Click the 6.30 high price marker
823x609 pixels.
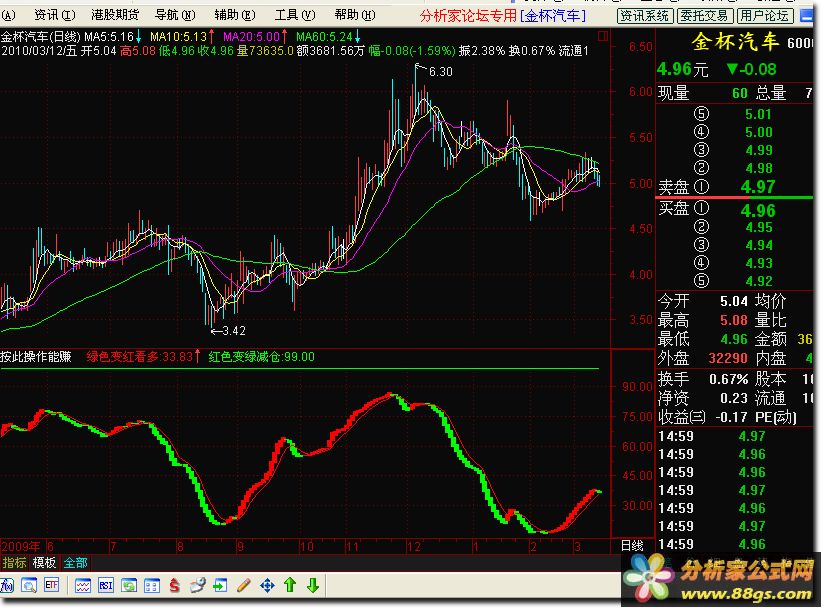[440, 71]
